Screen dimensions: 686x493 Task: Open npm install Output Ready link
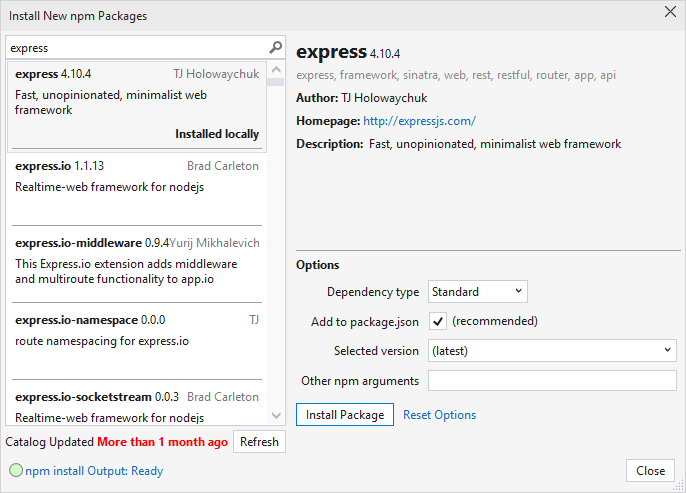[94, 471]
